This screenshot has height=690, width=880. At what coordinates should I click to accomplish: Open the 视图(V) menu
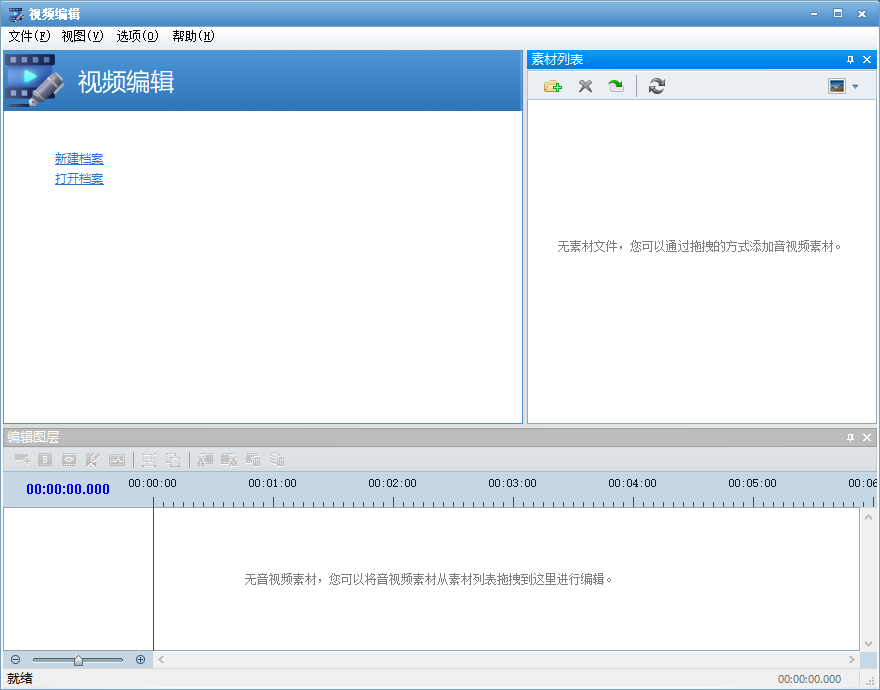point(82,36)
